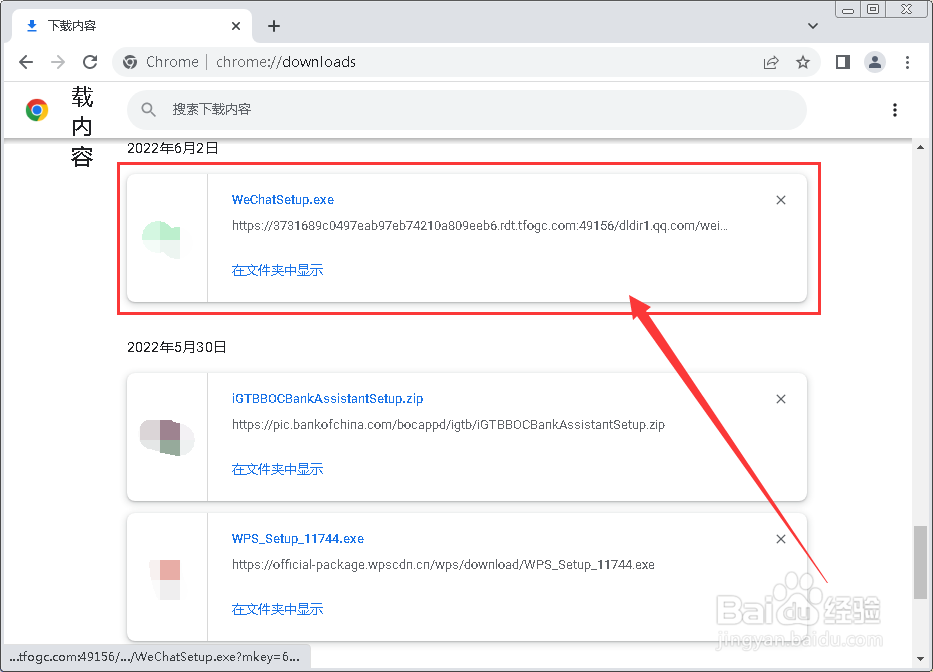This screenshot has width=933, height=672.
Task: Remove WPS_Setup_11744.exe from the list
Action: (781, 539)
